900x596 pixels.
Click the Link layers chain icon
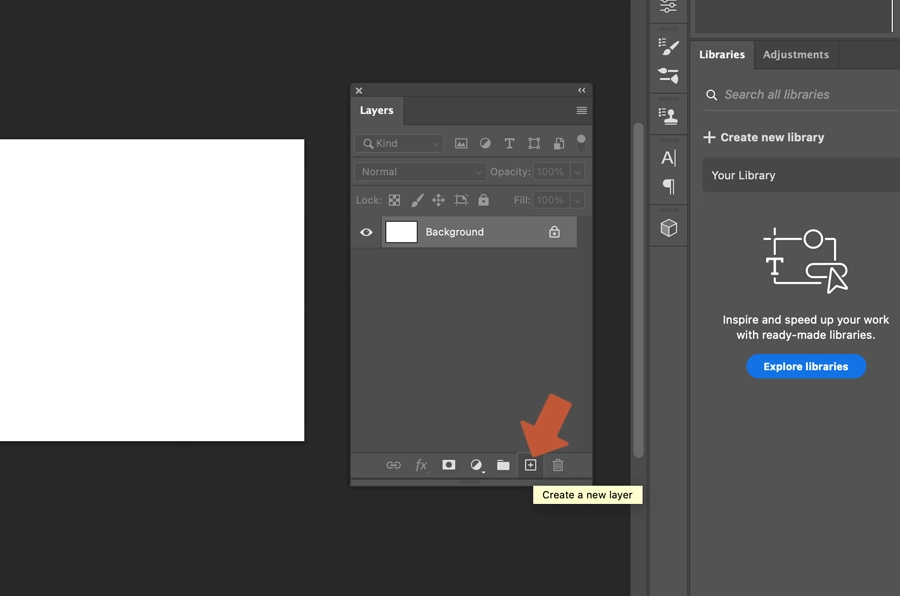coord(393,465)
